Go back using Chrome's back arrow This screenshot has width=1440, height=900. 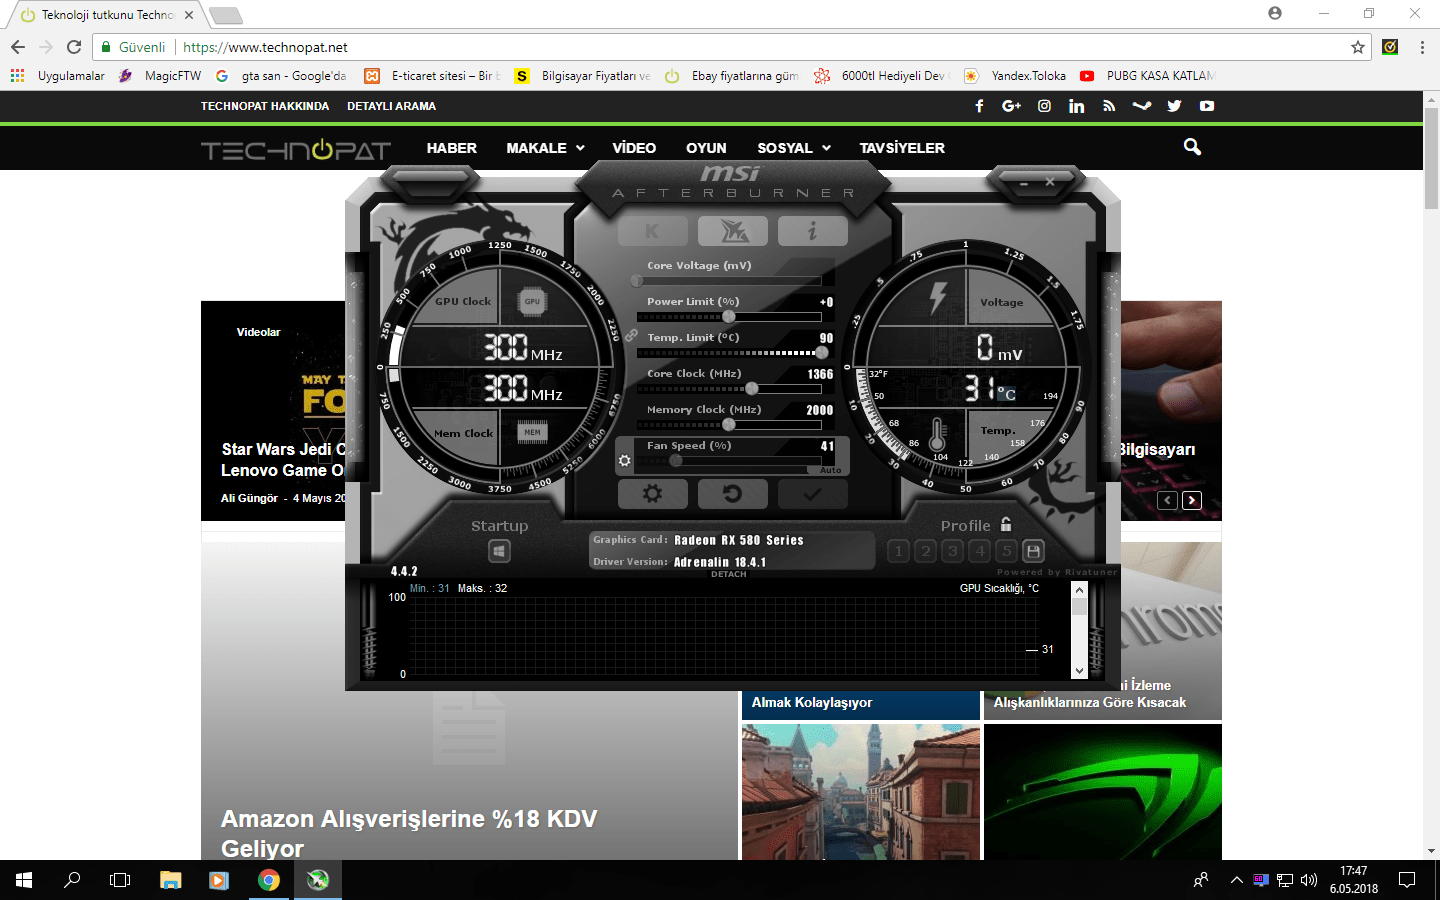[x=18, y=47]
